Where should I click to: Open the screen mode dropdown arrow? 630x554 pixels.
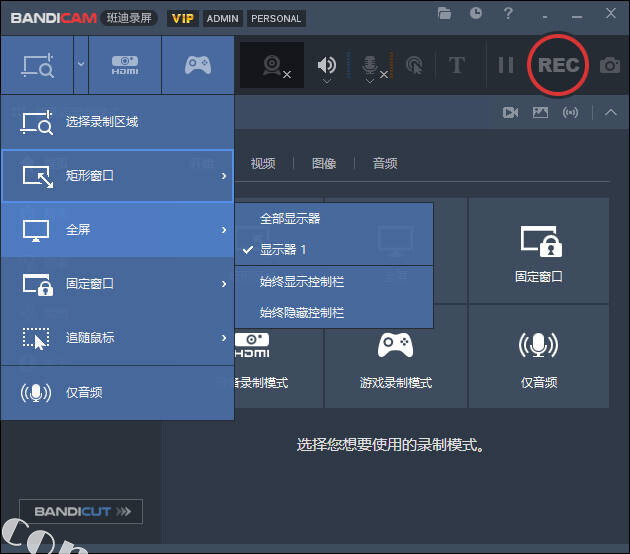[81, 64]
